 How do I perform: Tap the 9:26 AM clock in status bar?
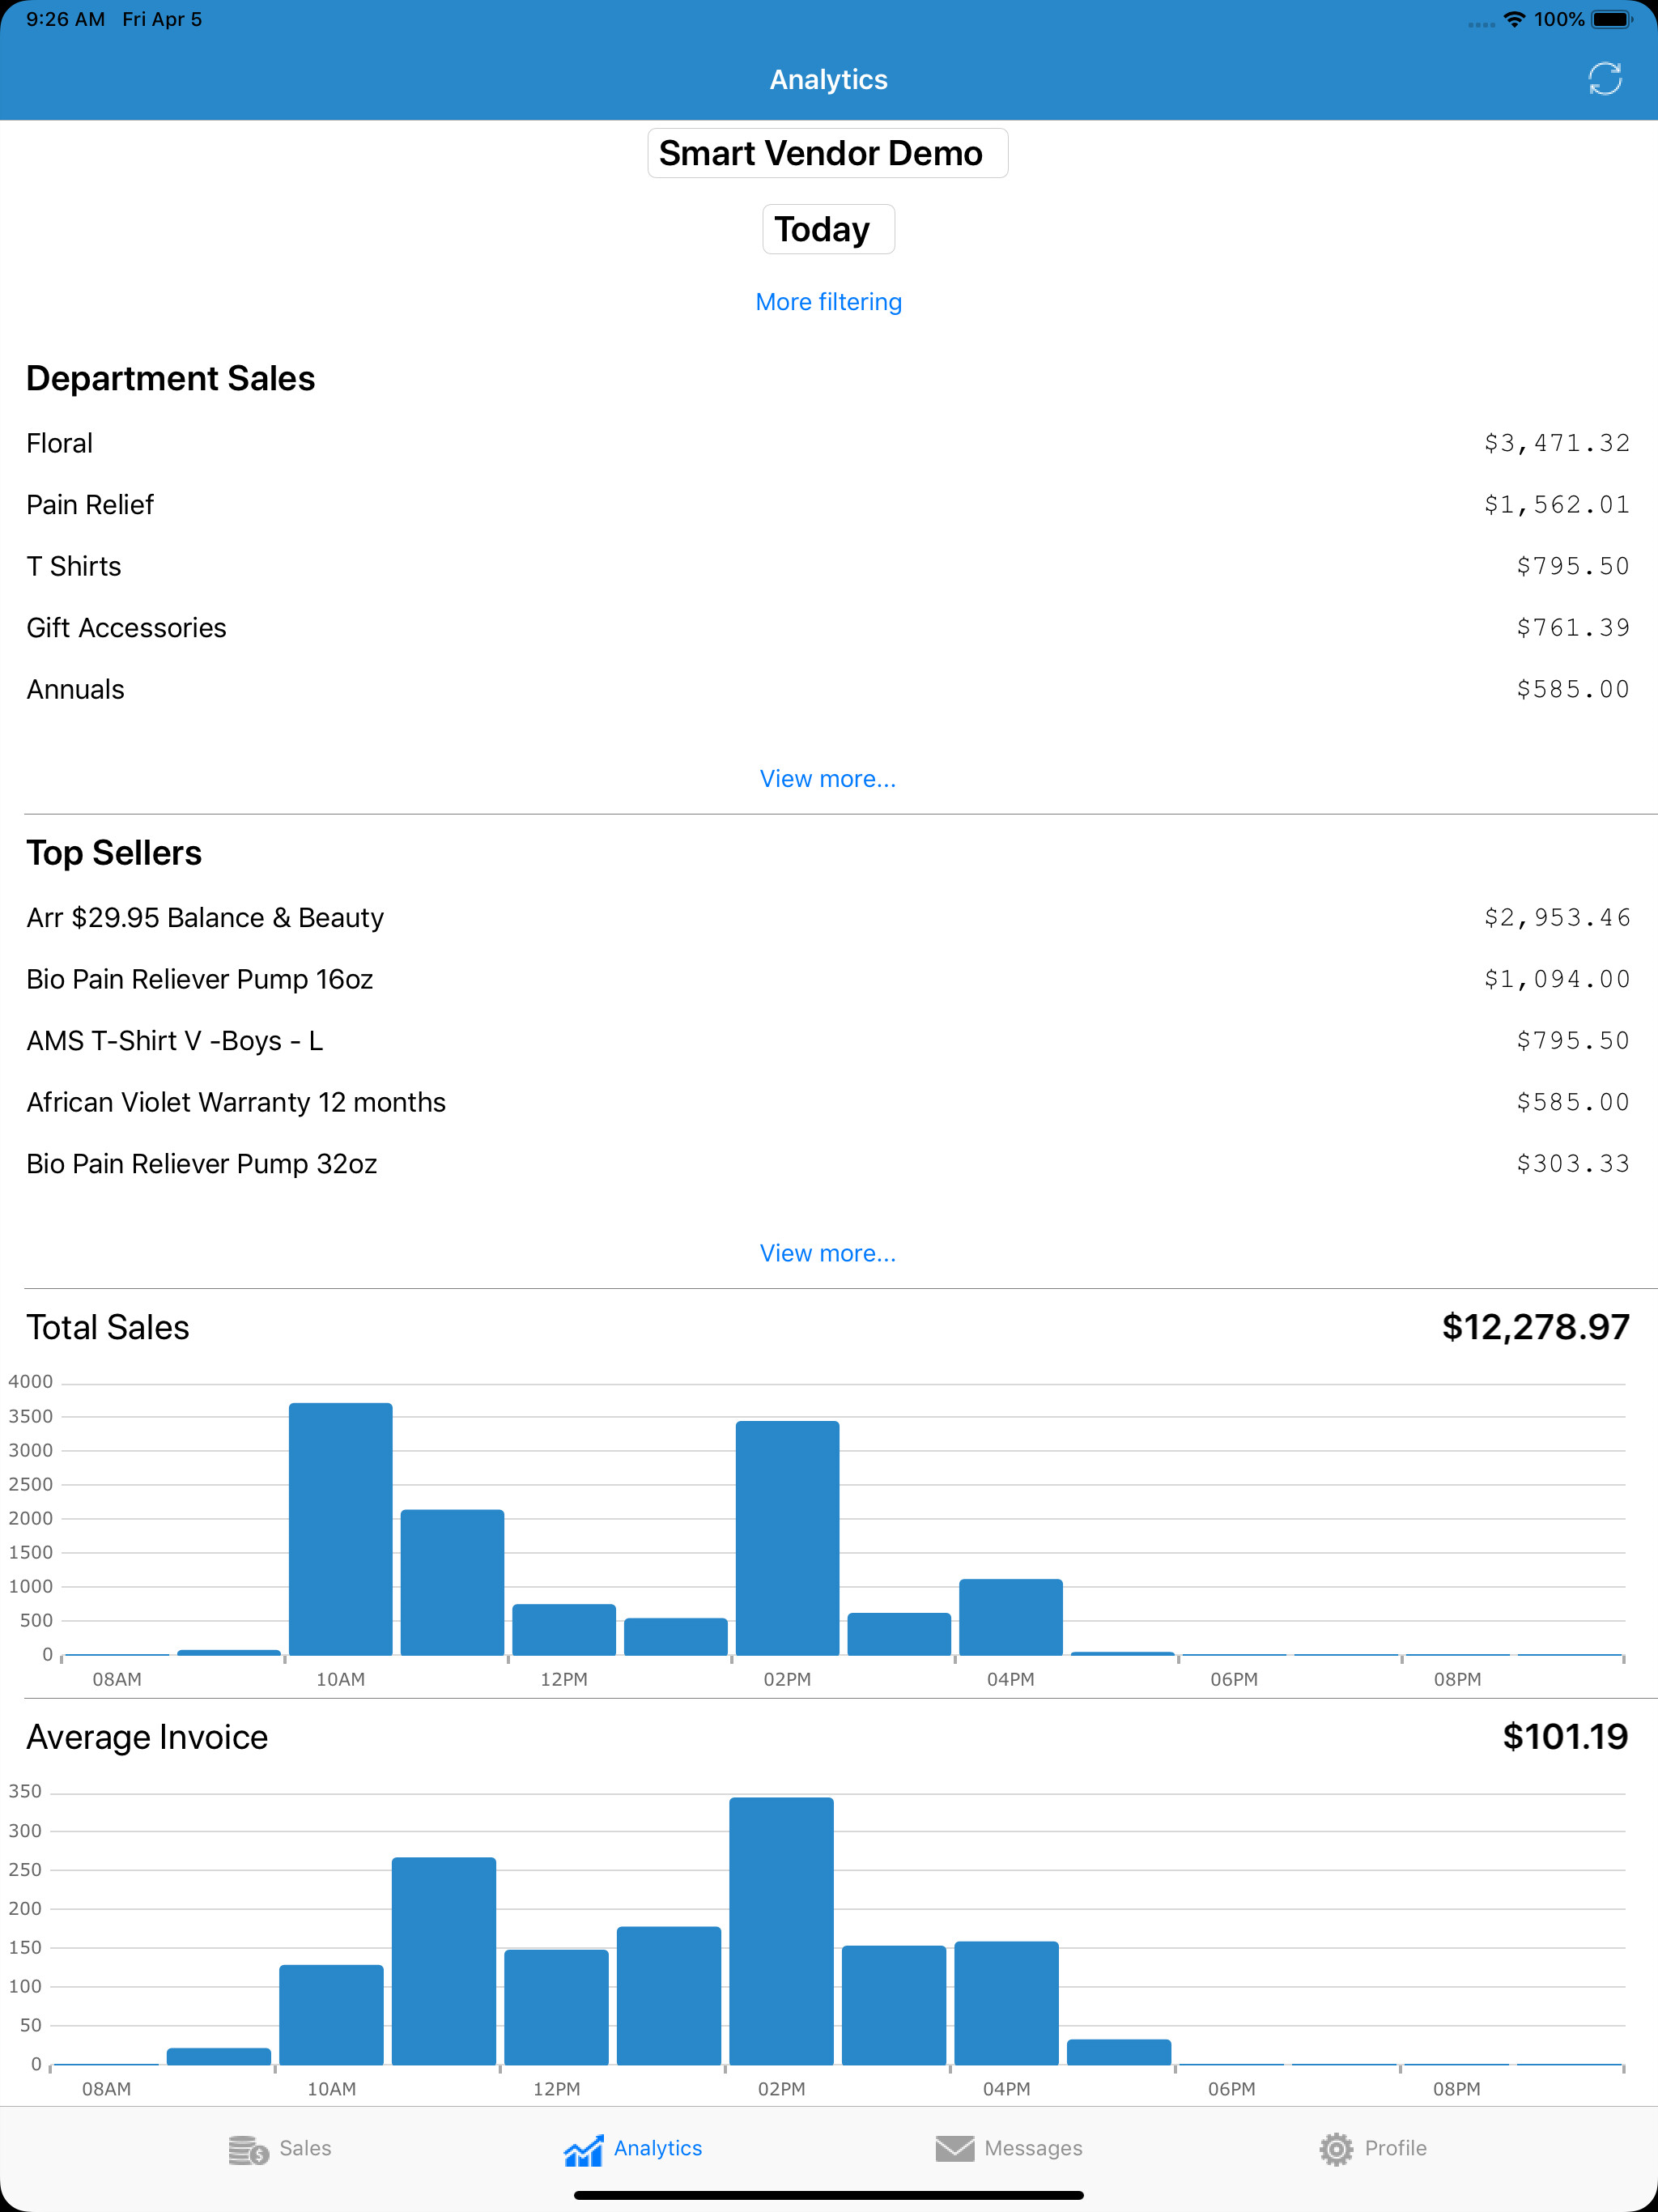tap(65, 19)
